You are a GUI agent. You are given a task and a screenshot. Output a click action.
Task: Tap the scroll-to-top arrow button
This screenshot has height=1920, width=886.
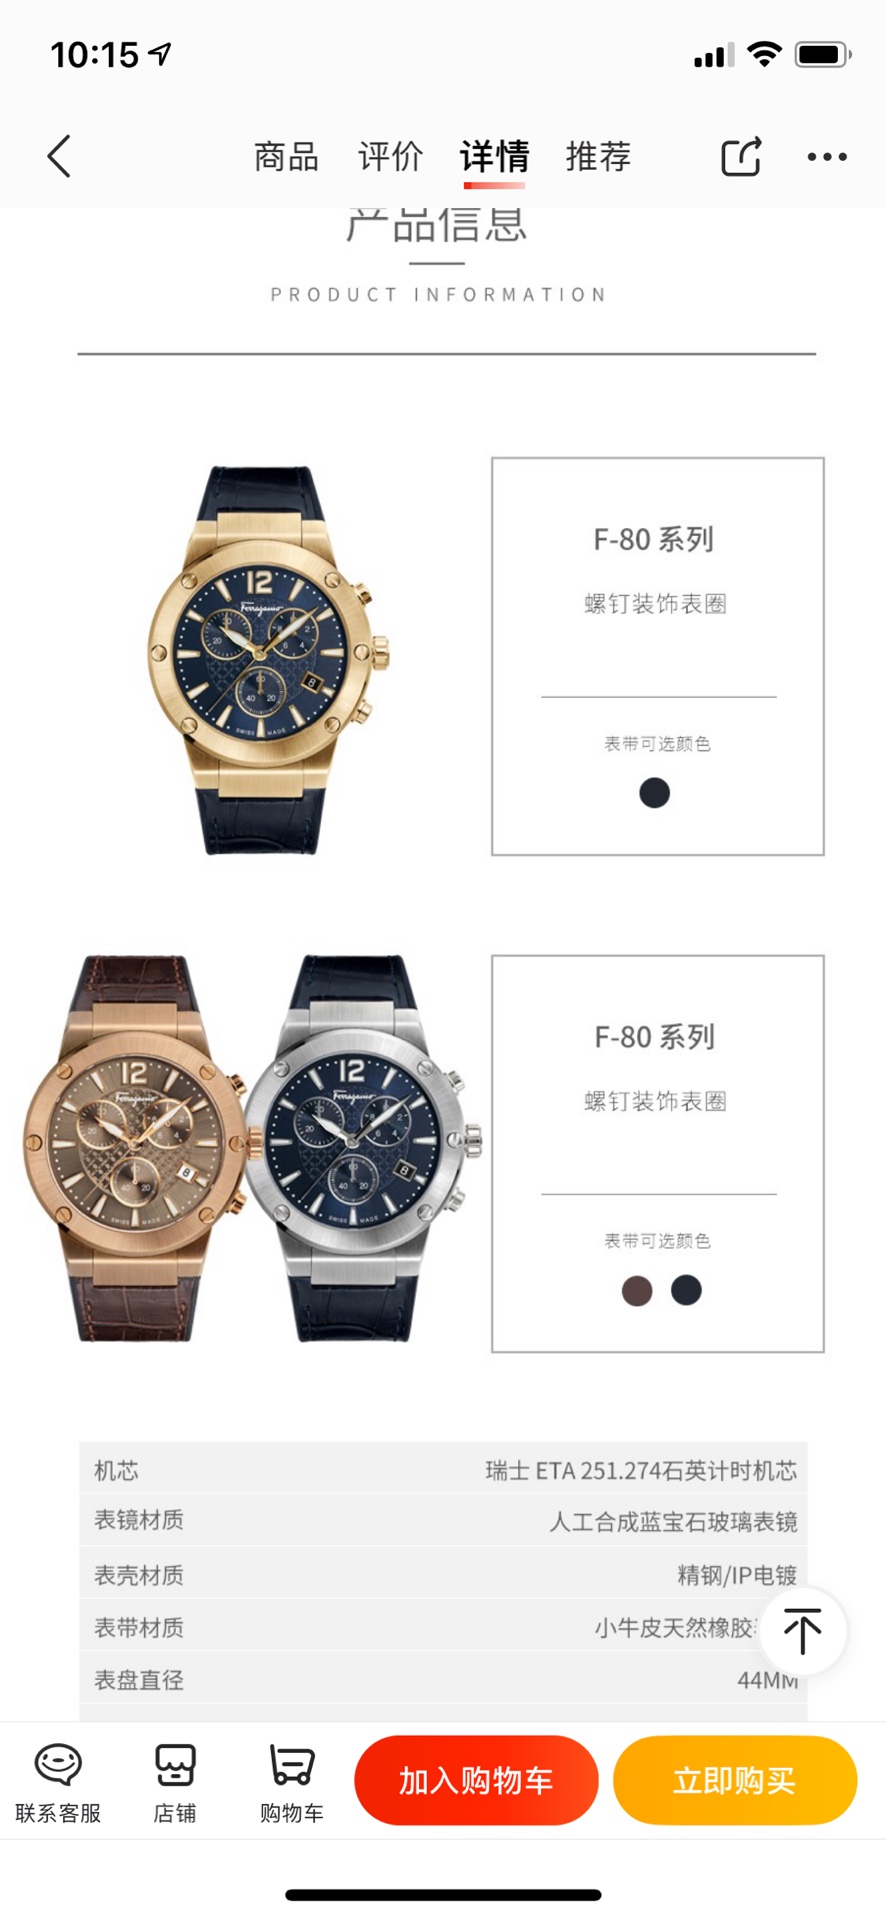(803, 1631)
